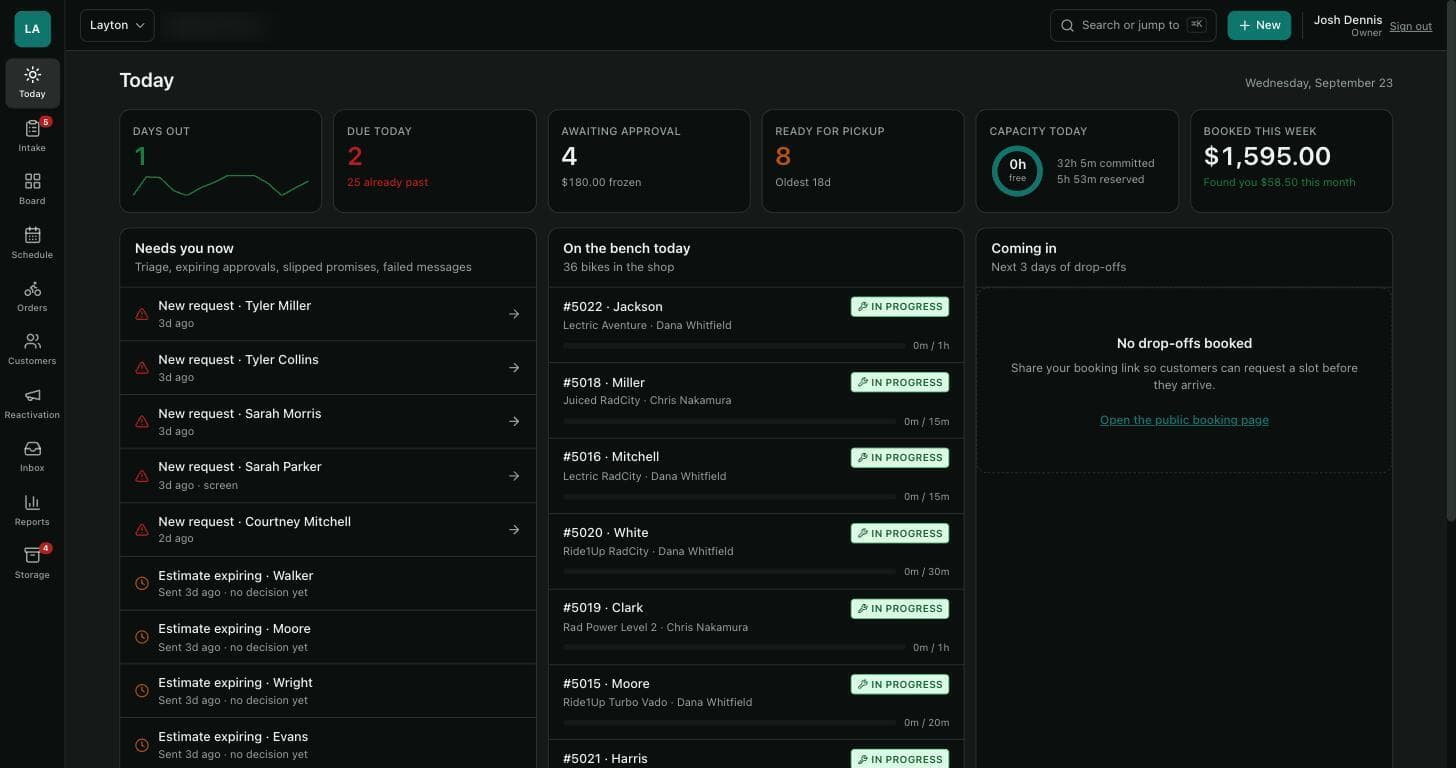Open Estimate expiring · Moore row

[x=328, y=637]
